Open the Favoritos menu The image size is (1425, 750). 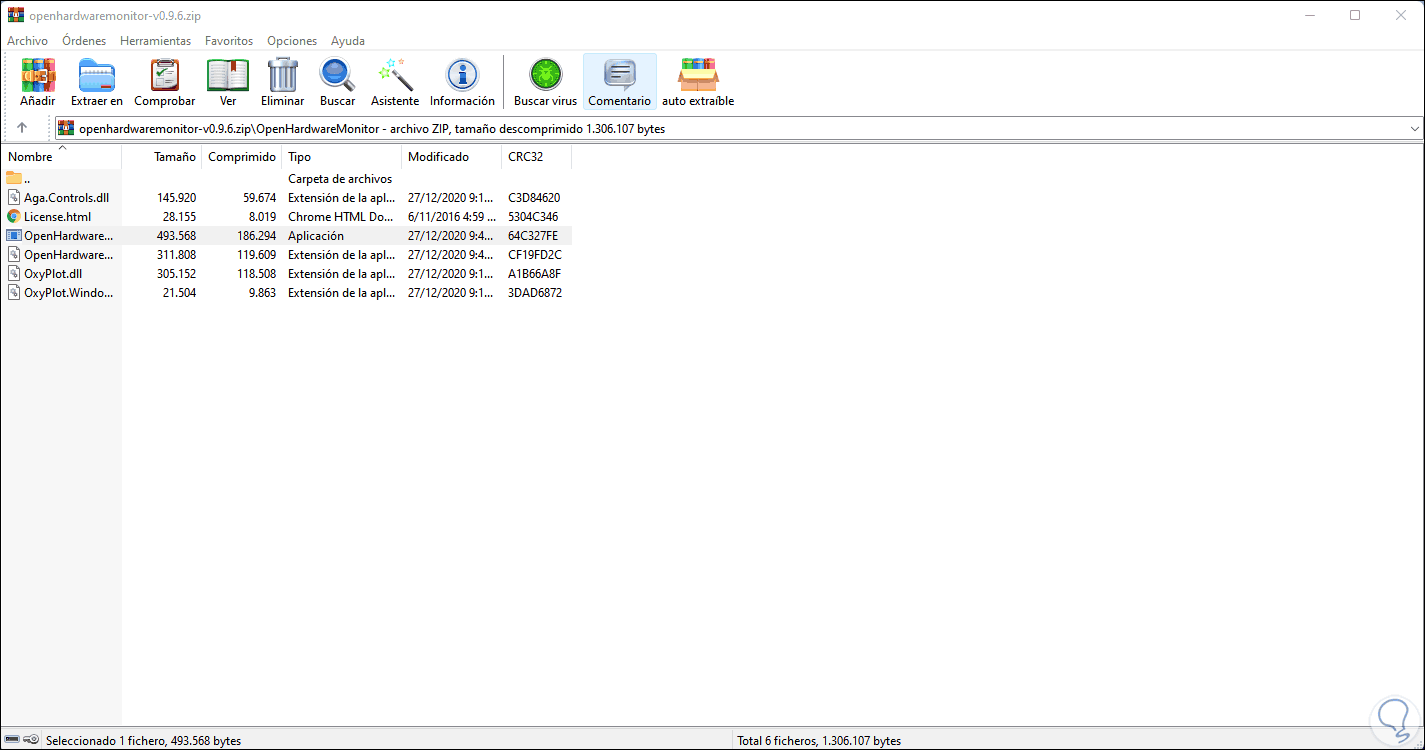point(229,41)
